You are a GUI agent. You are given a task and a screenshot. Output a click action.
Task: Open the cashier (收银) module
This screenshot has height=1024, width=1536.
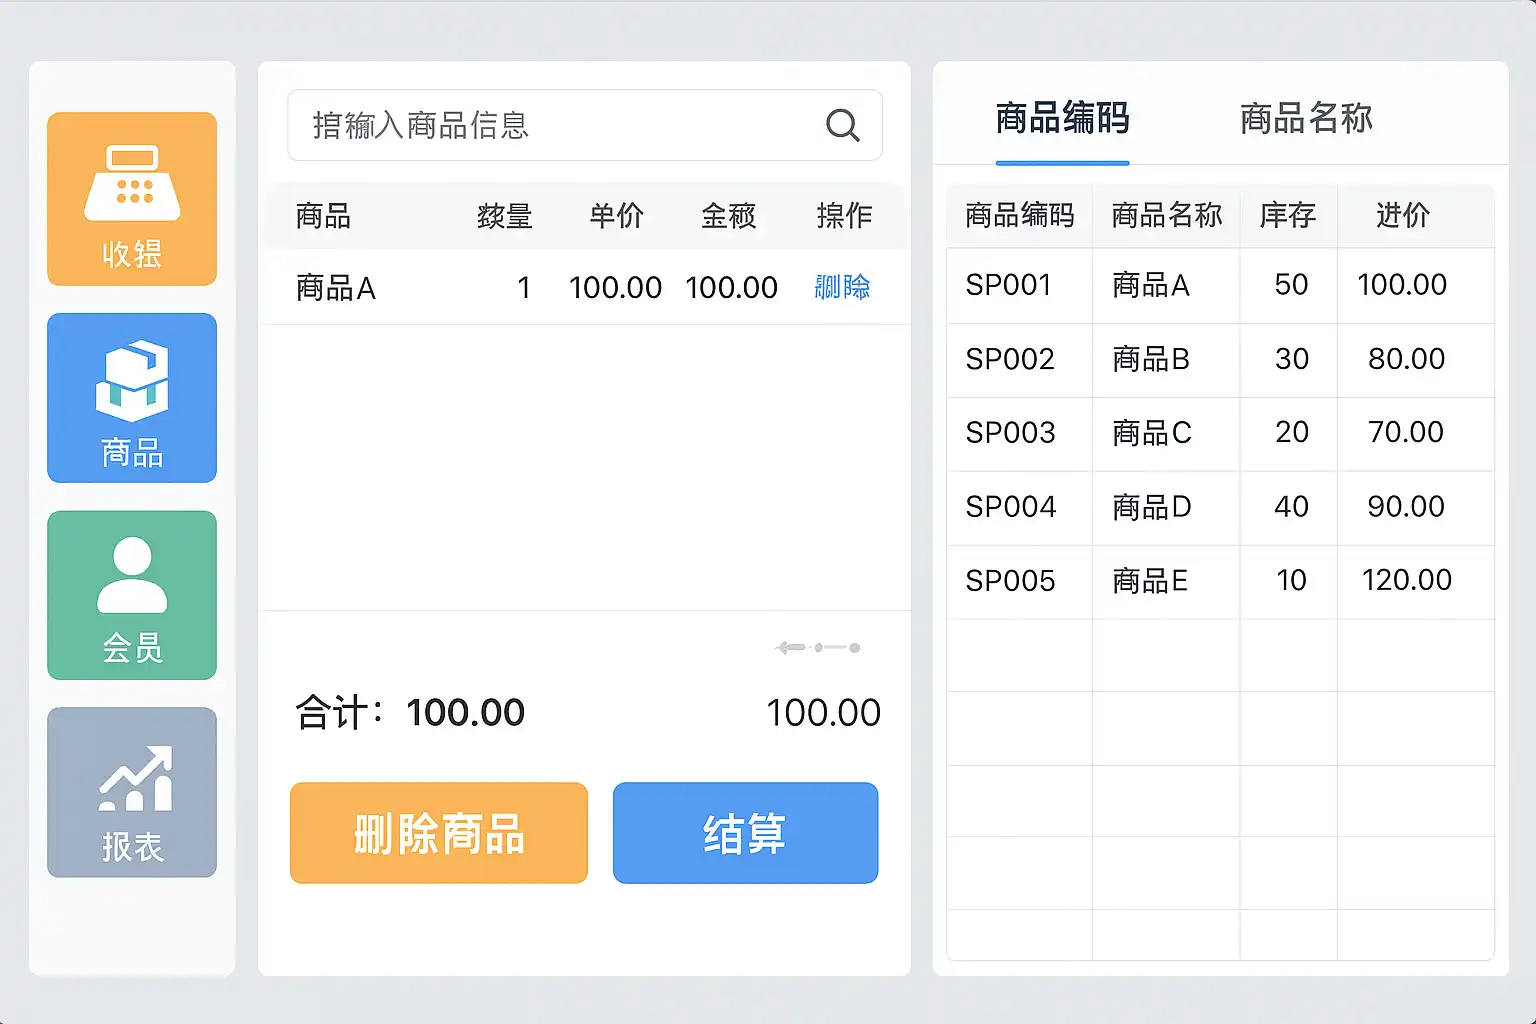132,199
